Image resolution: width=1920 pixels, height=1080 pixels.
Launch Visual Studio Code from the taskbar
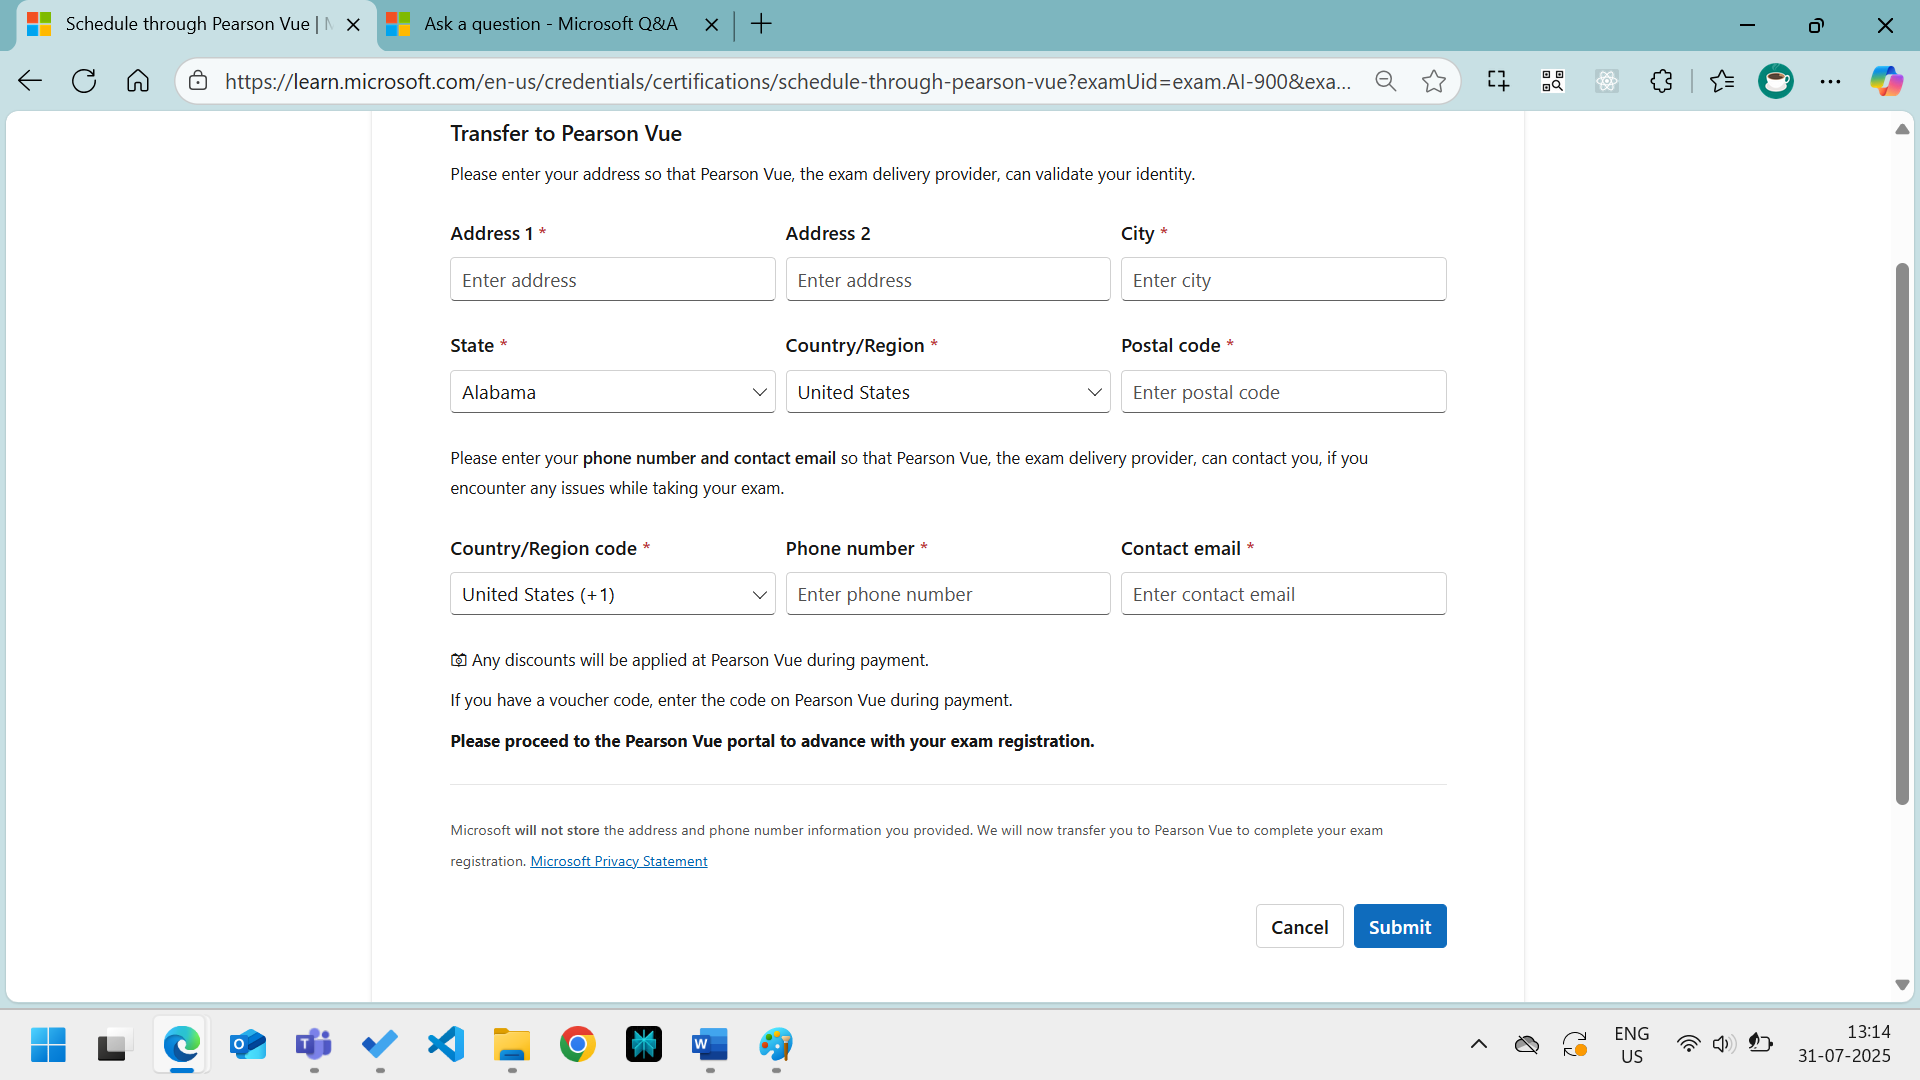point(446,1045)
